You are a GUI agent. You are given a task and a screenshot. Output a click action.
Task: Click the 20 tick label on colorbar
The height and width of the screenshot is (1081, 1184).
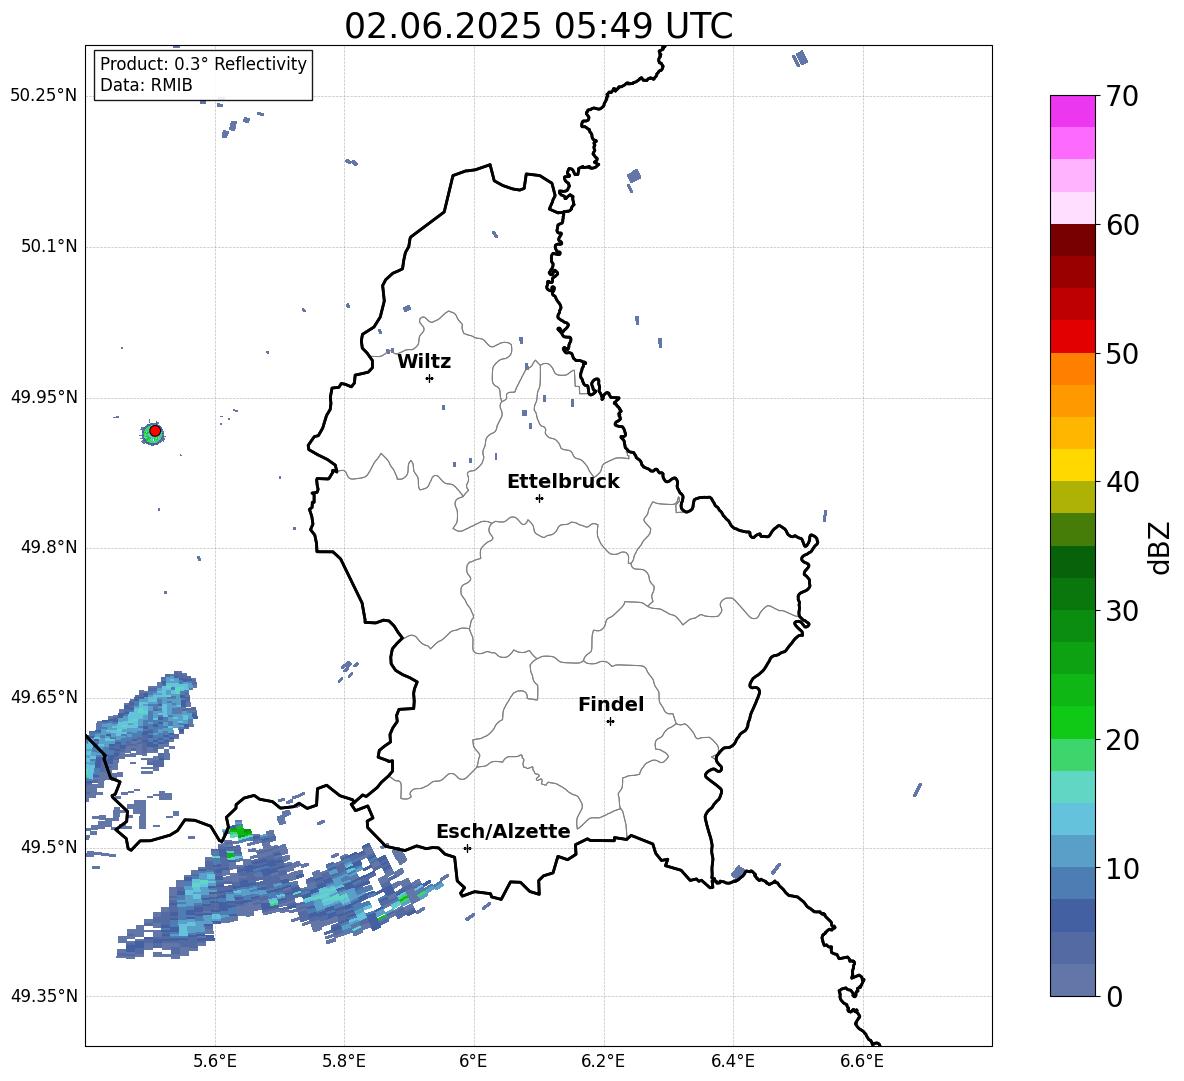point(1122,740)
